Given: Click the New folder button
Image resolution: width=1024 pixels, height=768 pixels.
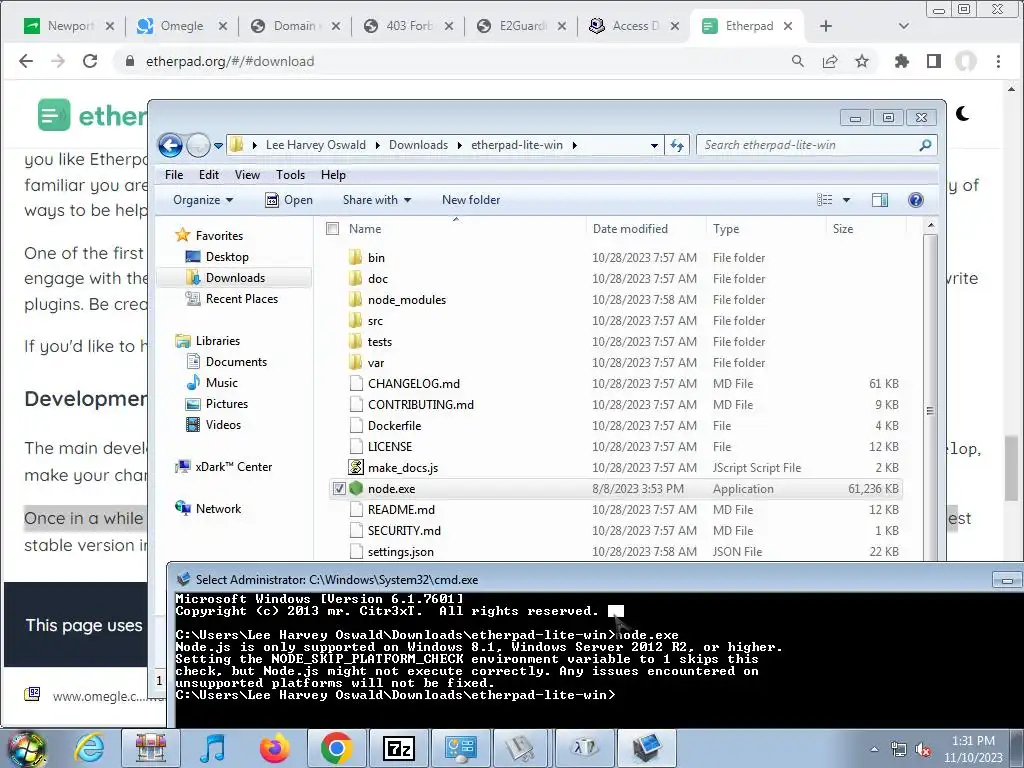Looking at the screenshot, I should [x=471, y=200].
